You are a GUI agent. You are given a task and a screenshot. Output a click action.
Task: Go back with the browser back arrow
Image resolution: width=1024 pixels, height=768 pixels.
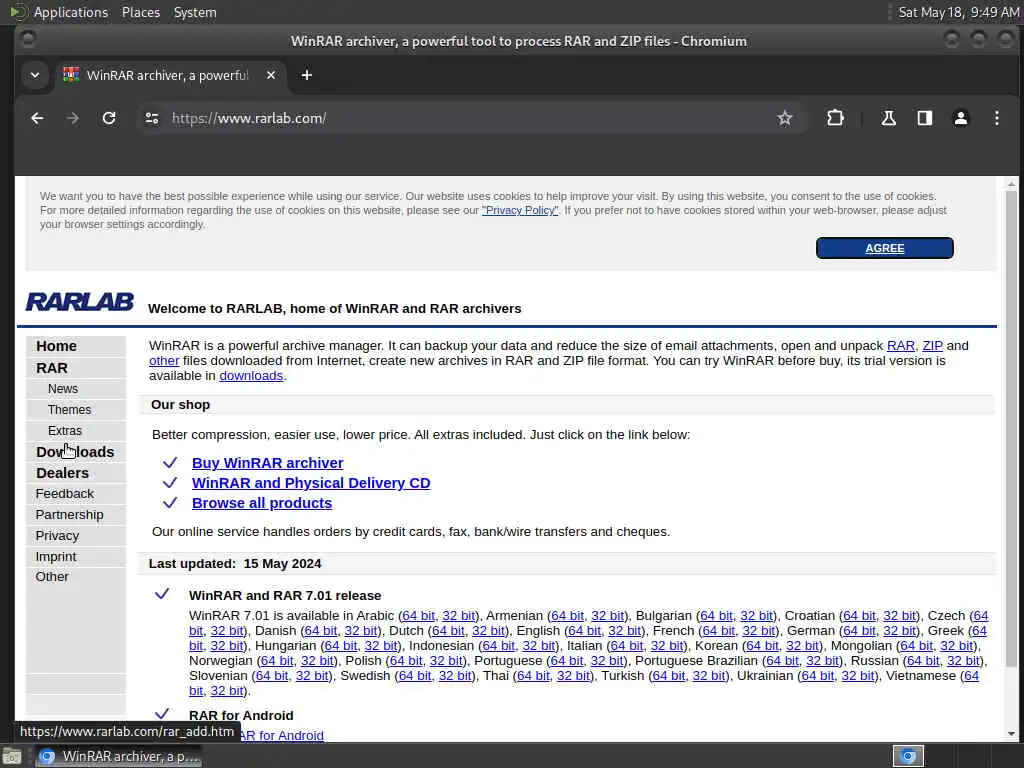(x=37, y=118)
